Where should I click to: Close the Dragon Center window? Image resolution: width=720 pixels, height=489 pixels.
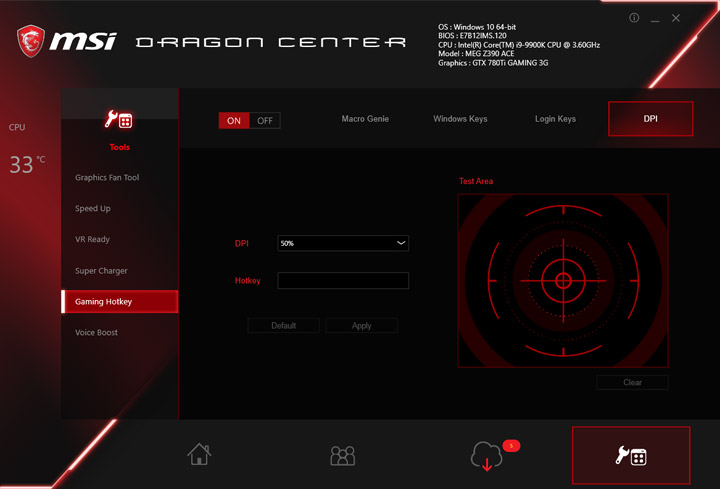tap(676, 18)
